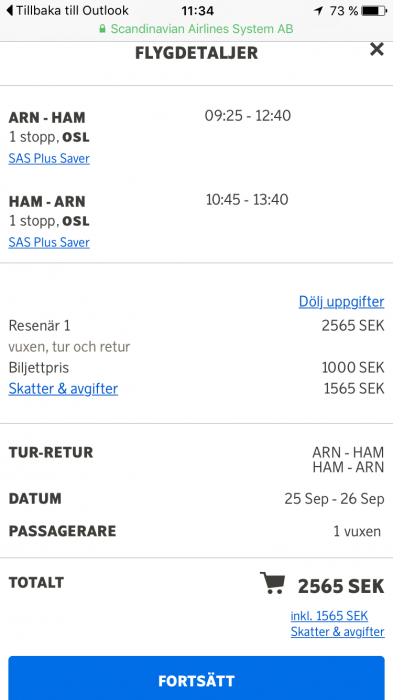This screenshot has width=393, height=700.
Task: Open Skatter & avgifter below the total
Action: click(x=338, y=632)
